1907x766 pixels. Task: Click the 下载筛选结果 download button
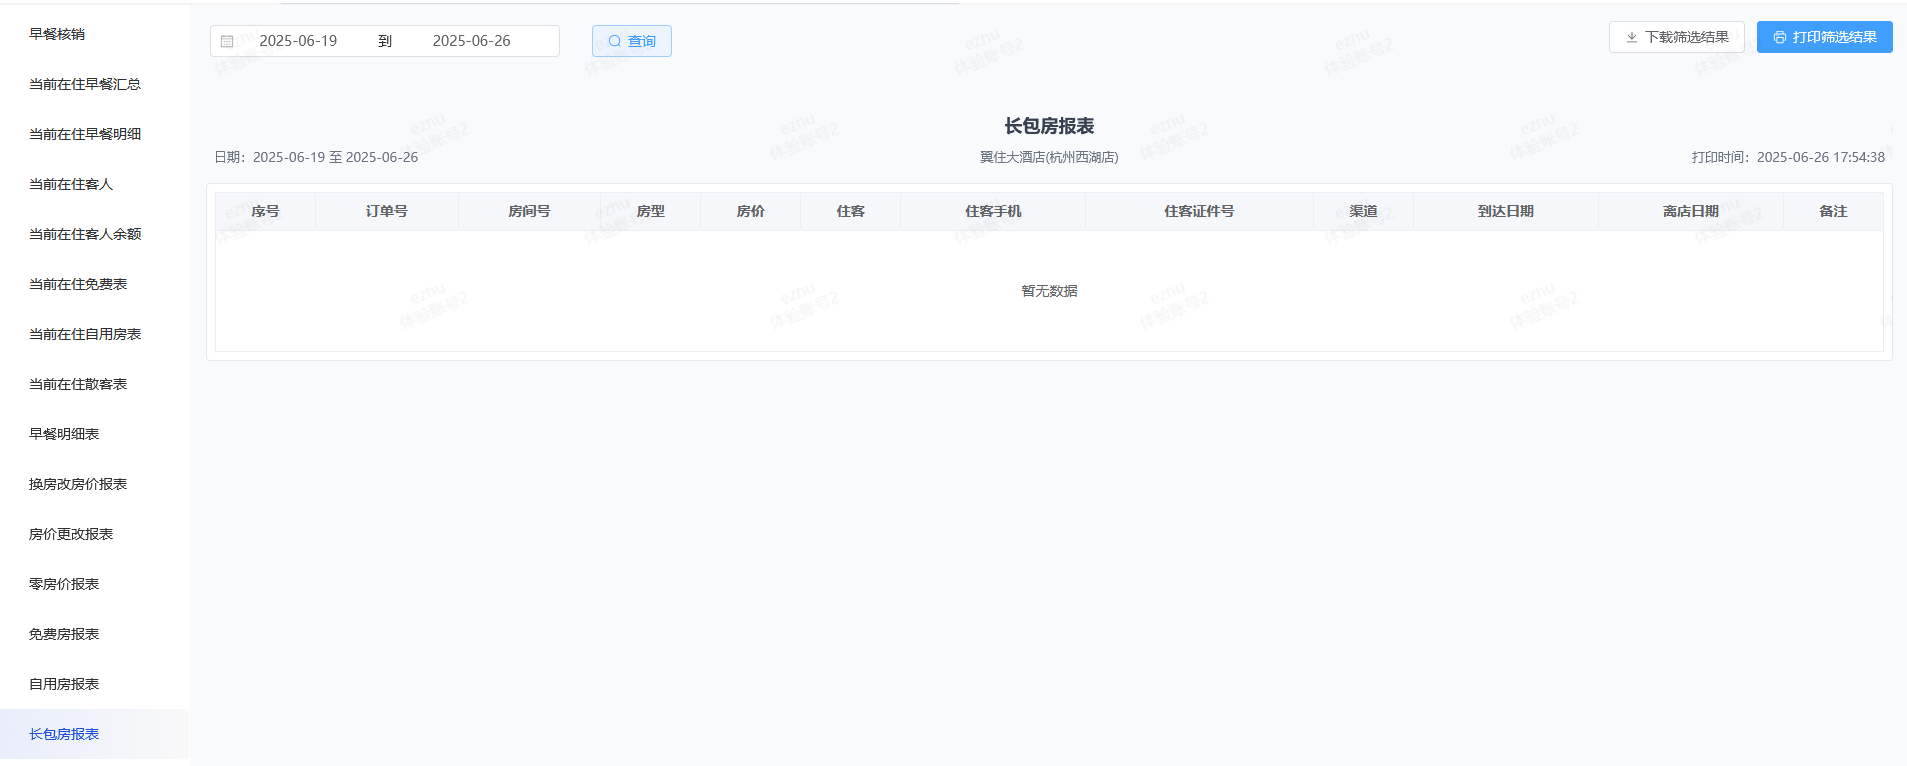click(1677, 37)
